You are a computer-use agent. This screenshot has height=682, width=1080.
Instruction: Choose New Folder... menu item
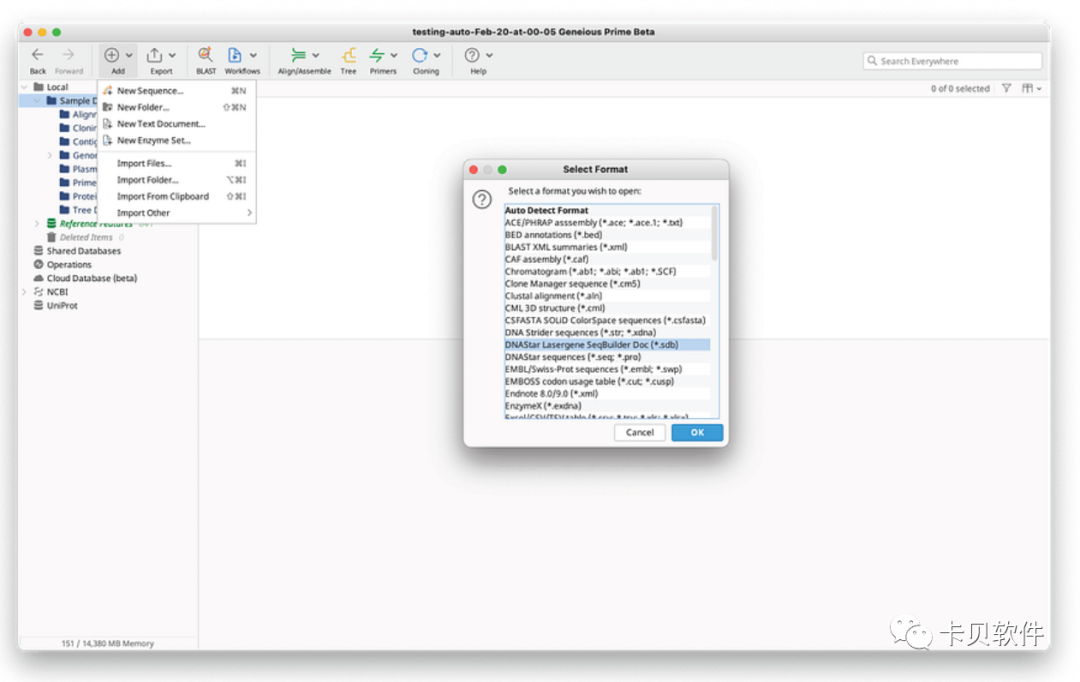[177, 107]
